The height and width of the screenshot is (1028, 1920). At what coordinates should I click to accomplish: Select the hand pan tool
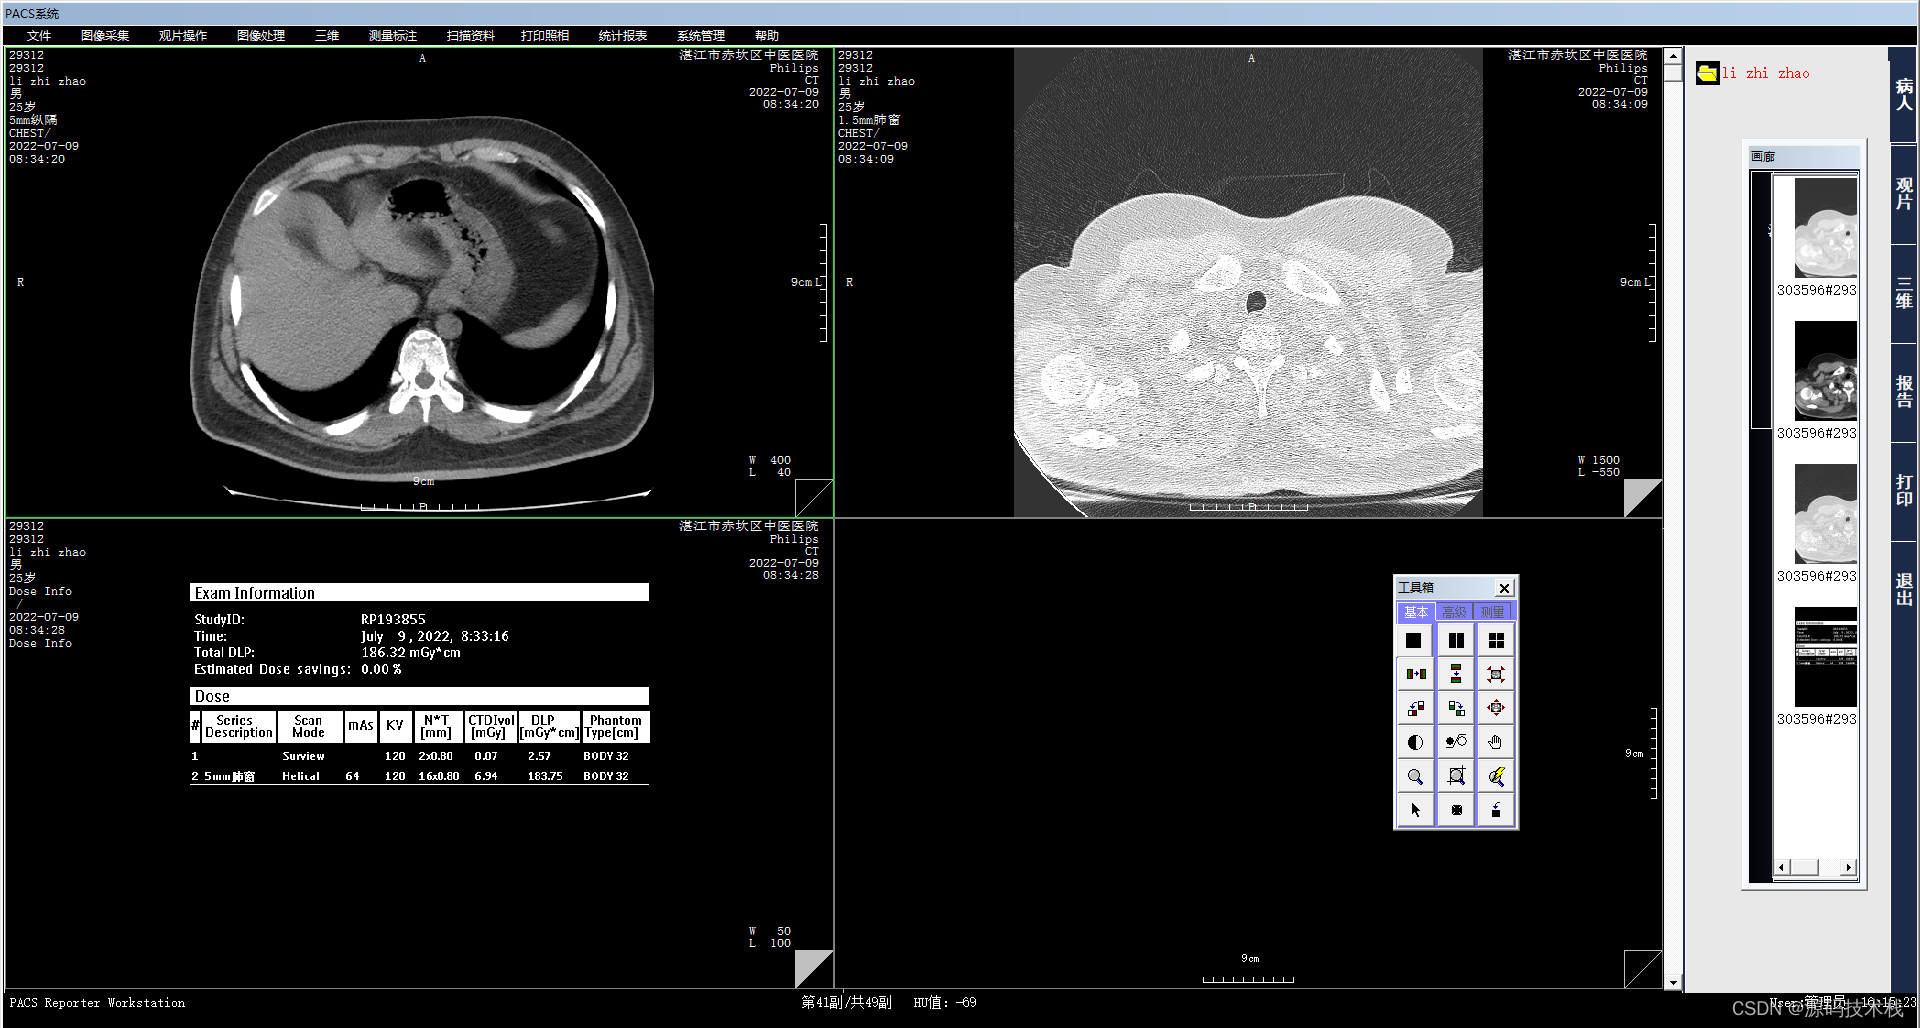point(1496,742)
